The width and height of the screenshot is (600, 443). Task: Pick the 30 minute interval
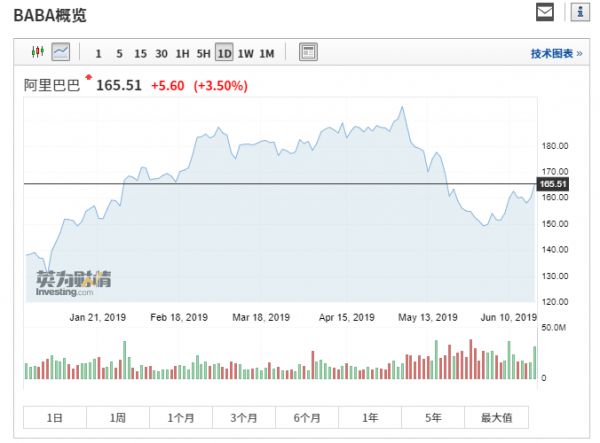point(161,53)
